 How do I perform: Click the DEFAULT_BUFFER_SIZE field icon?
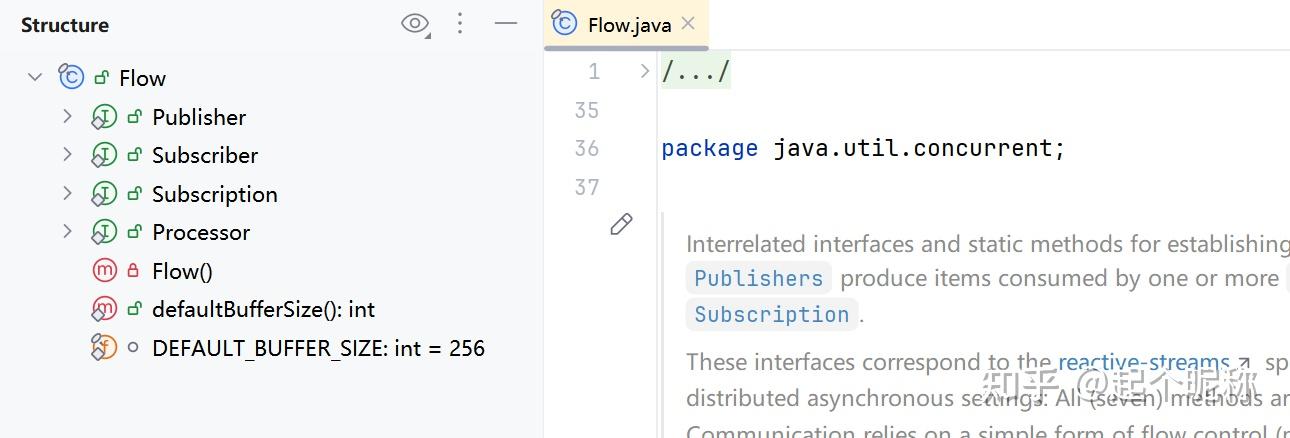coord(104,348)
